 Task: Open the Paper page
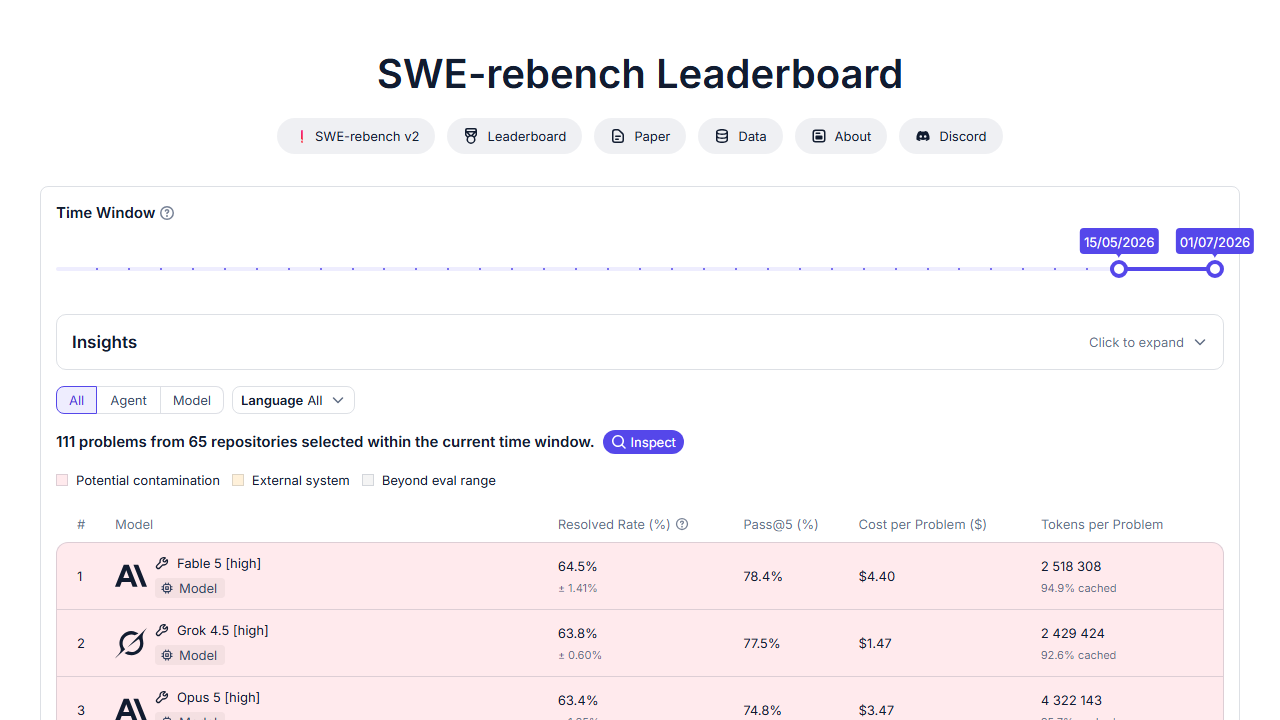point(640,136)
